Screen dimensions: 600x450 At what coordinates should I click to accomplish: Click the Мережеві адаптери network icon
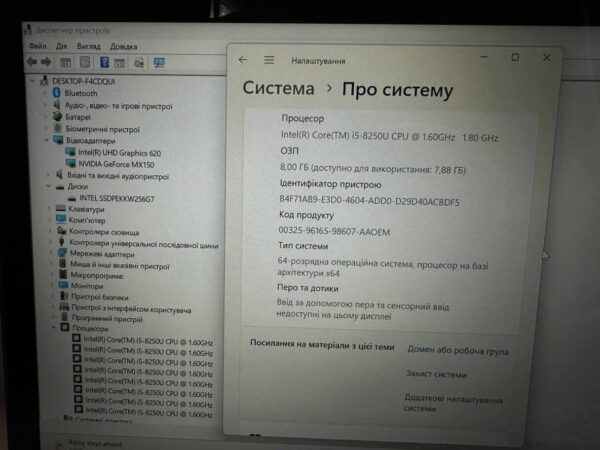[62, 253]
